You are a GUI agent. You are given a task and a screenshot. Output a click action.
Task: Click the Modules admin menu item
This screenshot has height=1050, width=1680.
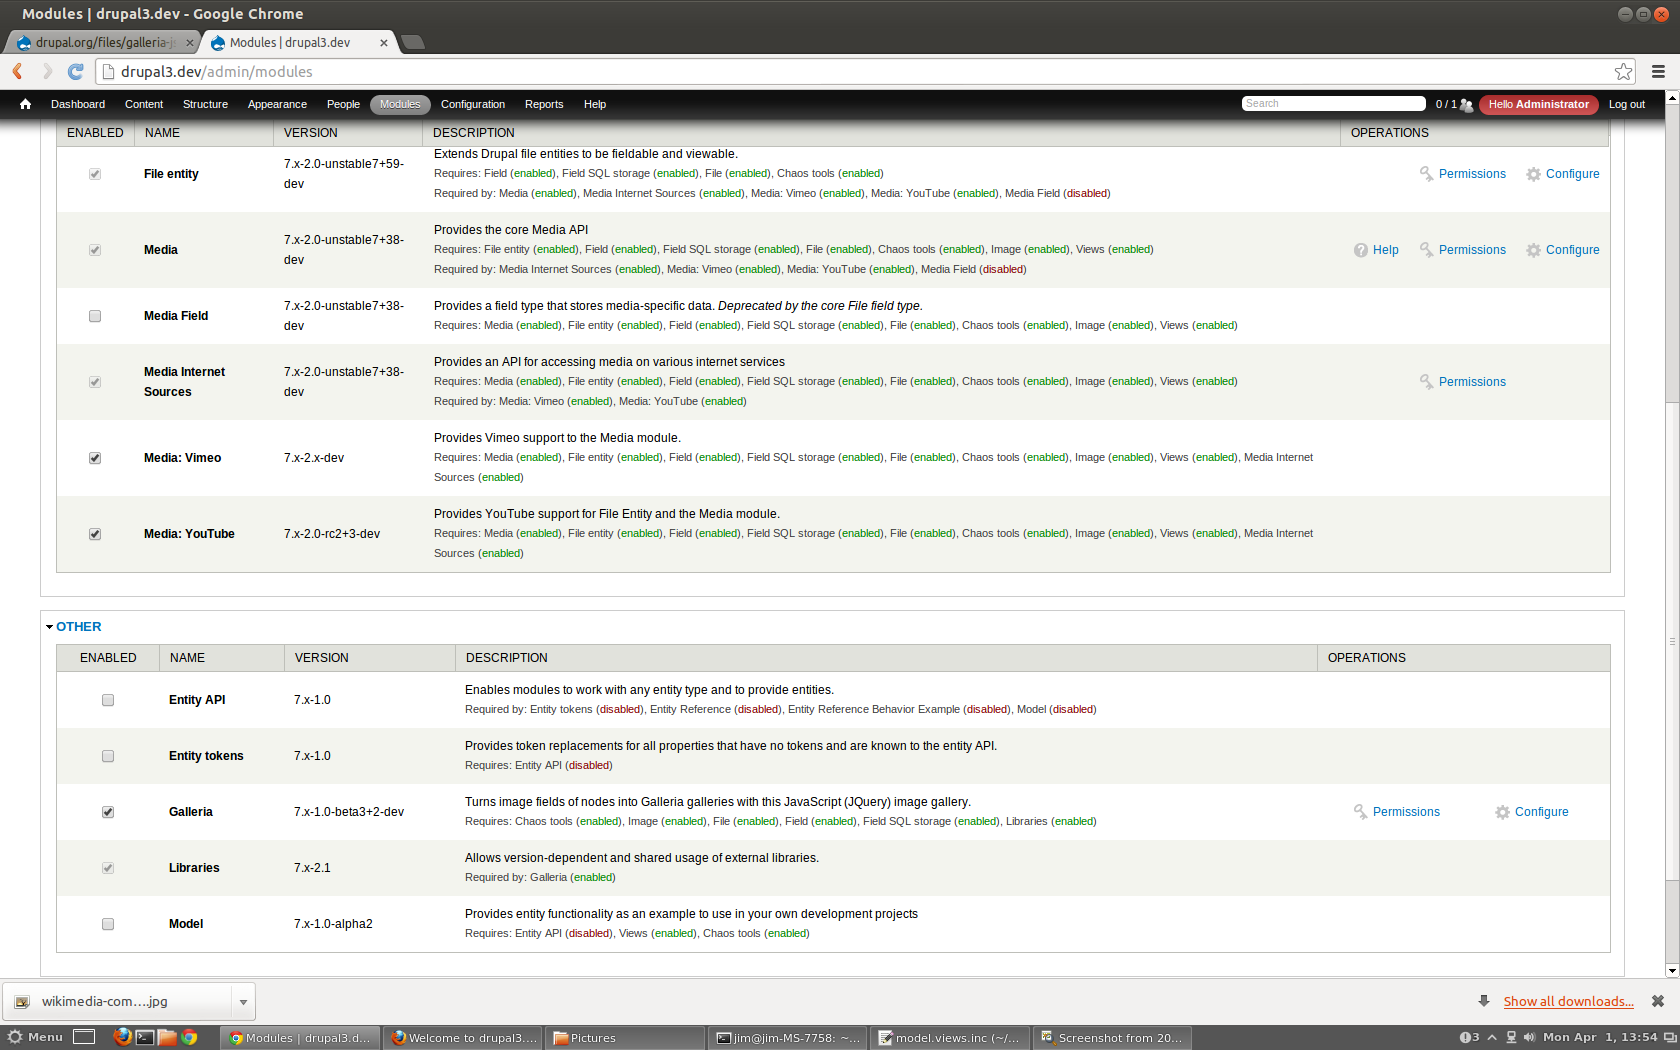[x=400, y=104]
